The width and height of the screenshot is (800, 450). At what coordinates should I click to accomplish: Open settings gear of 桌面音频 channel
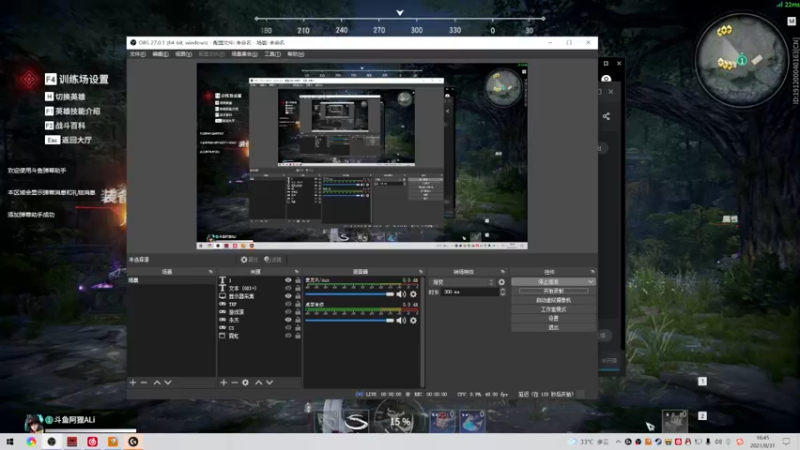(x=413, y=320)
